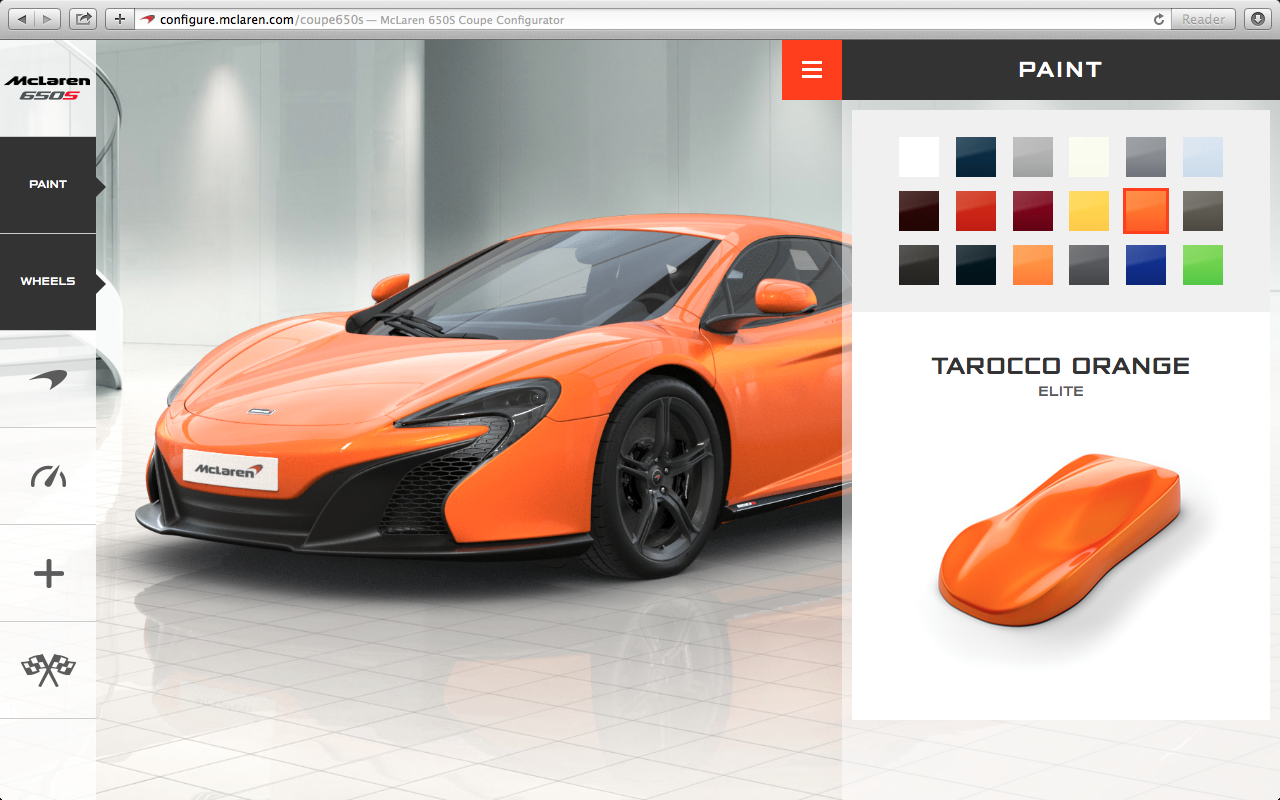Open the speedometer performance section
The image size is (1280, 800).
pyautogui.click(x=48, y=476)
